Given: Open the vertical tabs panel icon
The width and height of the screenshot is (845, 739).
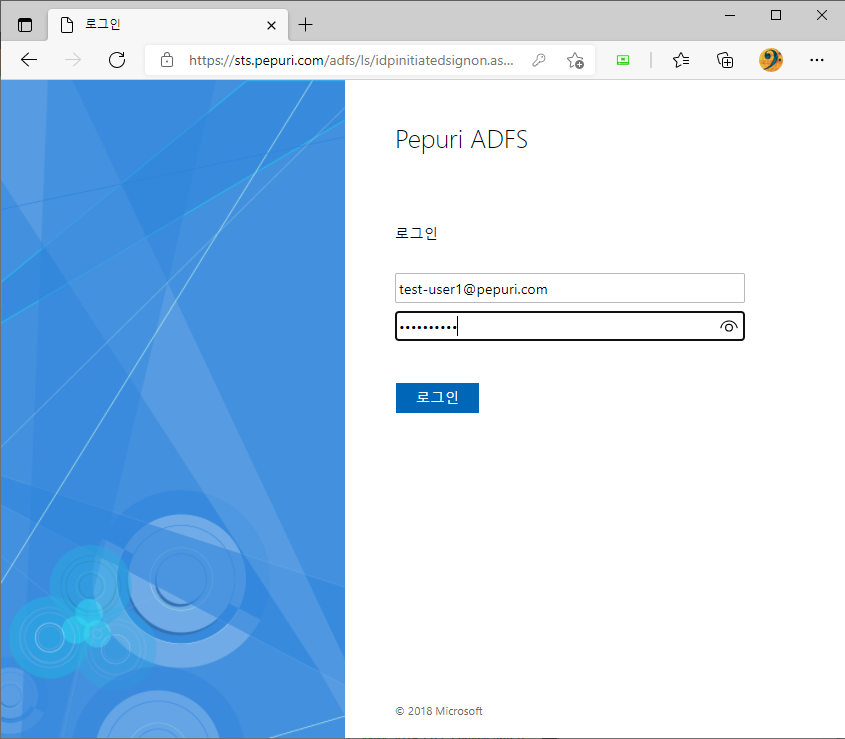Looking at the screenshot, I should click(25, 25).
